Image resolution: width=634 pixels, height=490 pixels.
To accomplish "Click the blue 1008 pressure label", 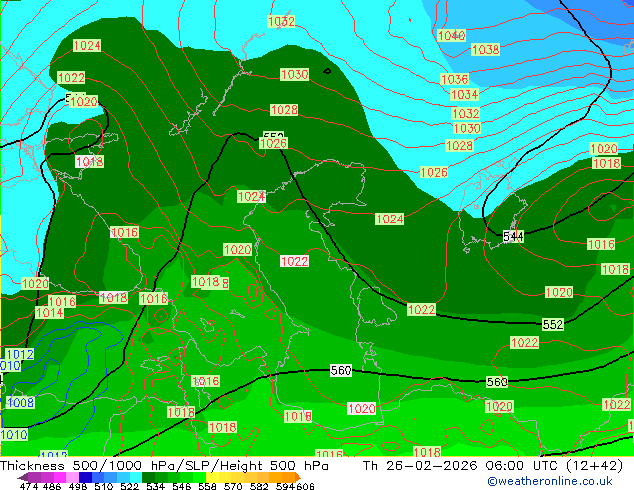I will point(20,402).
